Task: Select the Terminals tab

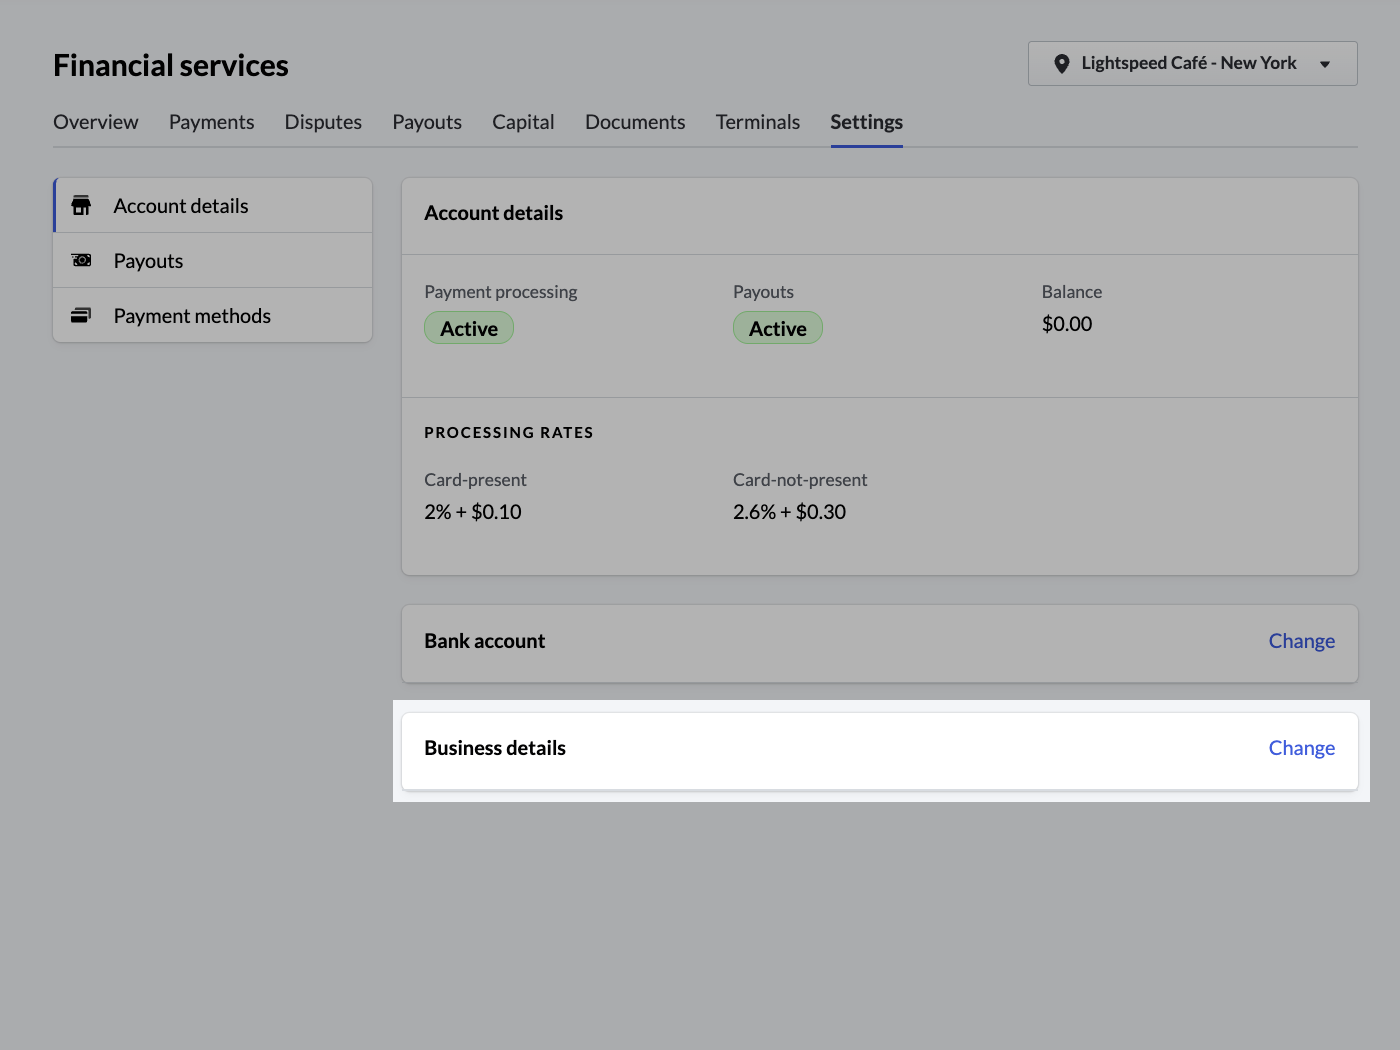Action: point(757,122)
